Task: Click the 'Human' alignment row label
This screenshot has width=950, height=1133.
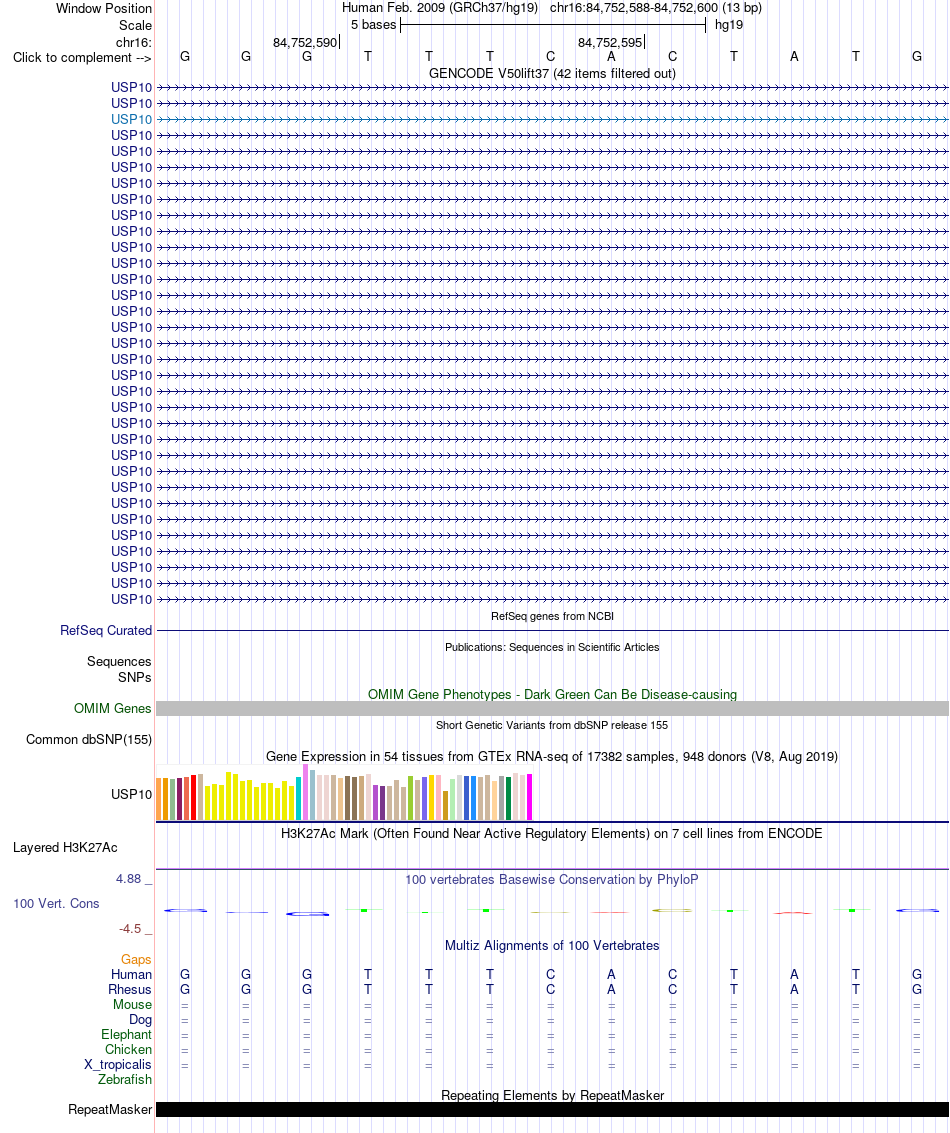Action: pos(131,974)
